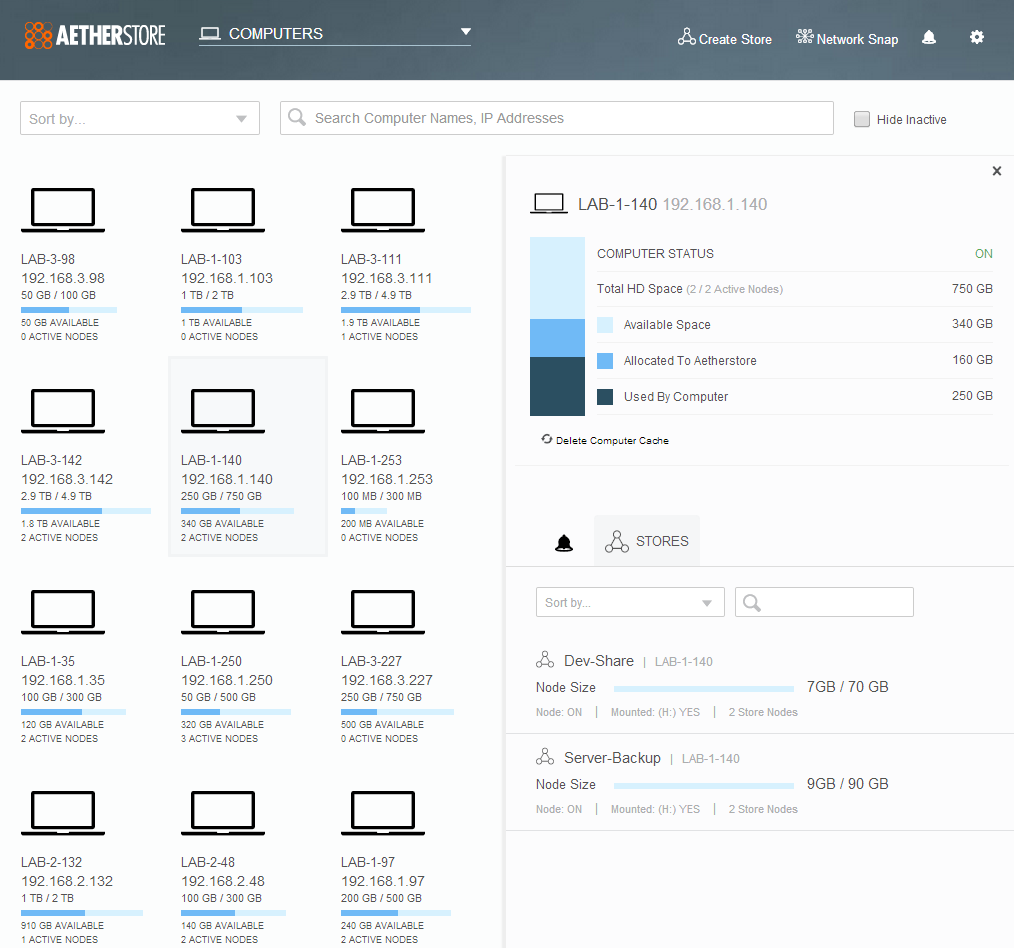Click the Delete Computer Cache refresh icon
The height and width of the screenshot is (948, 1014).
pos(546,439)
